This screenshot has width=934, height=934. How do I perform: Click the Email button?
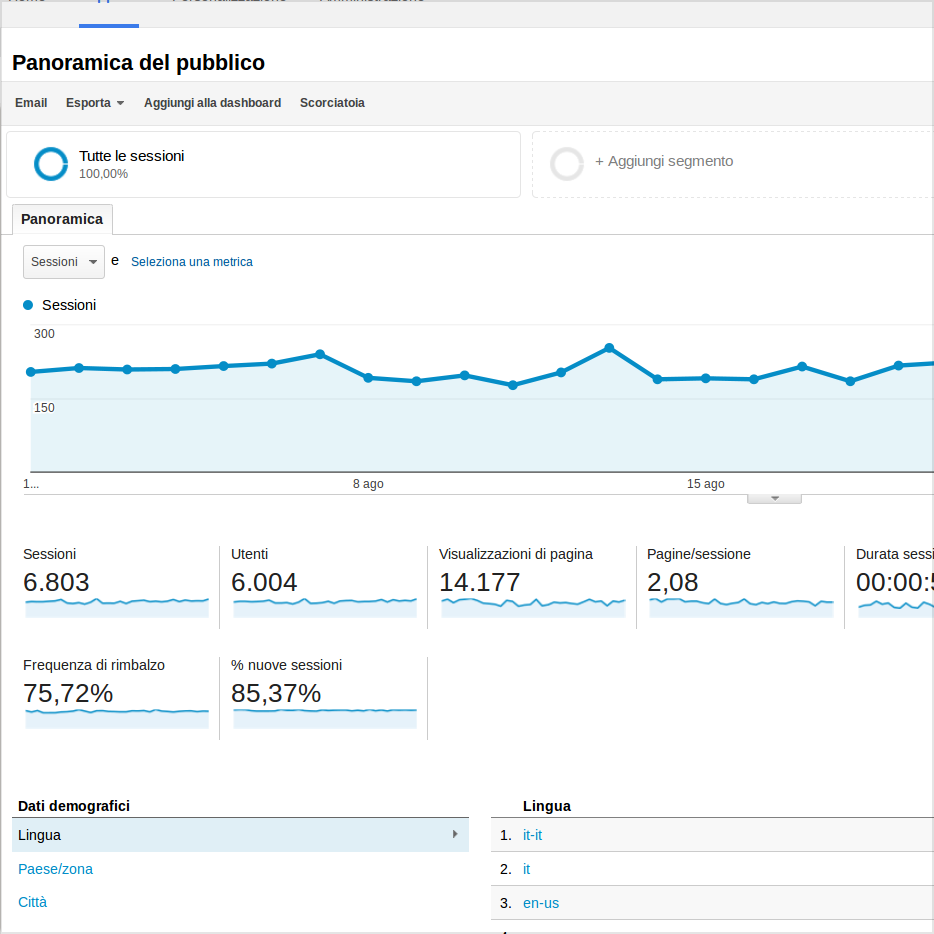(31, 102)
